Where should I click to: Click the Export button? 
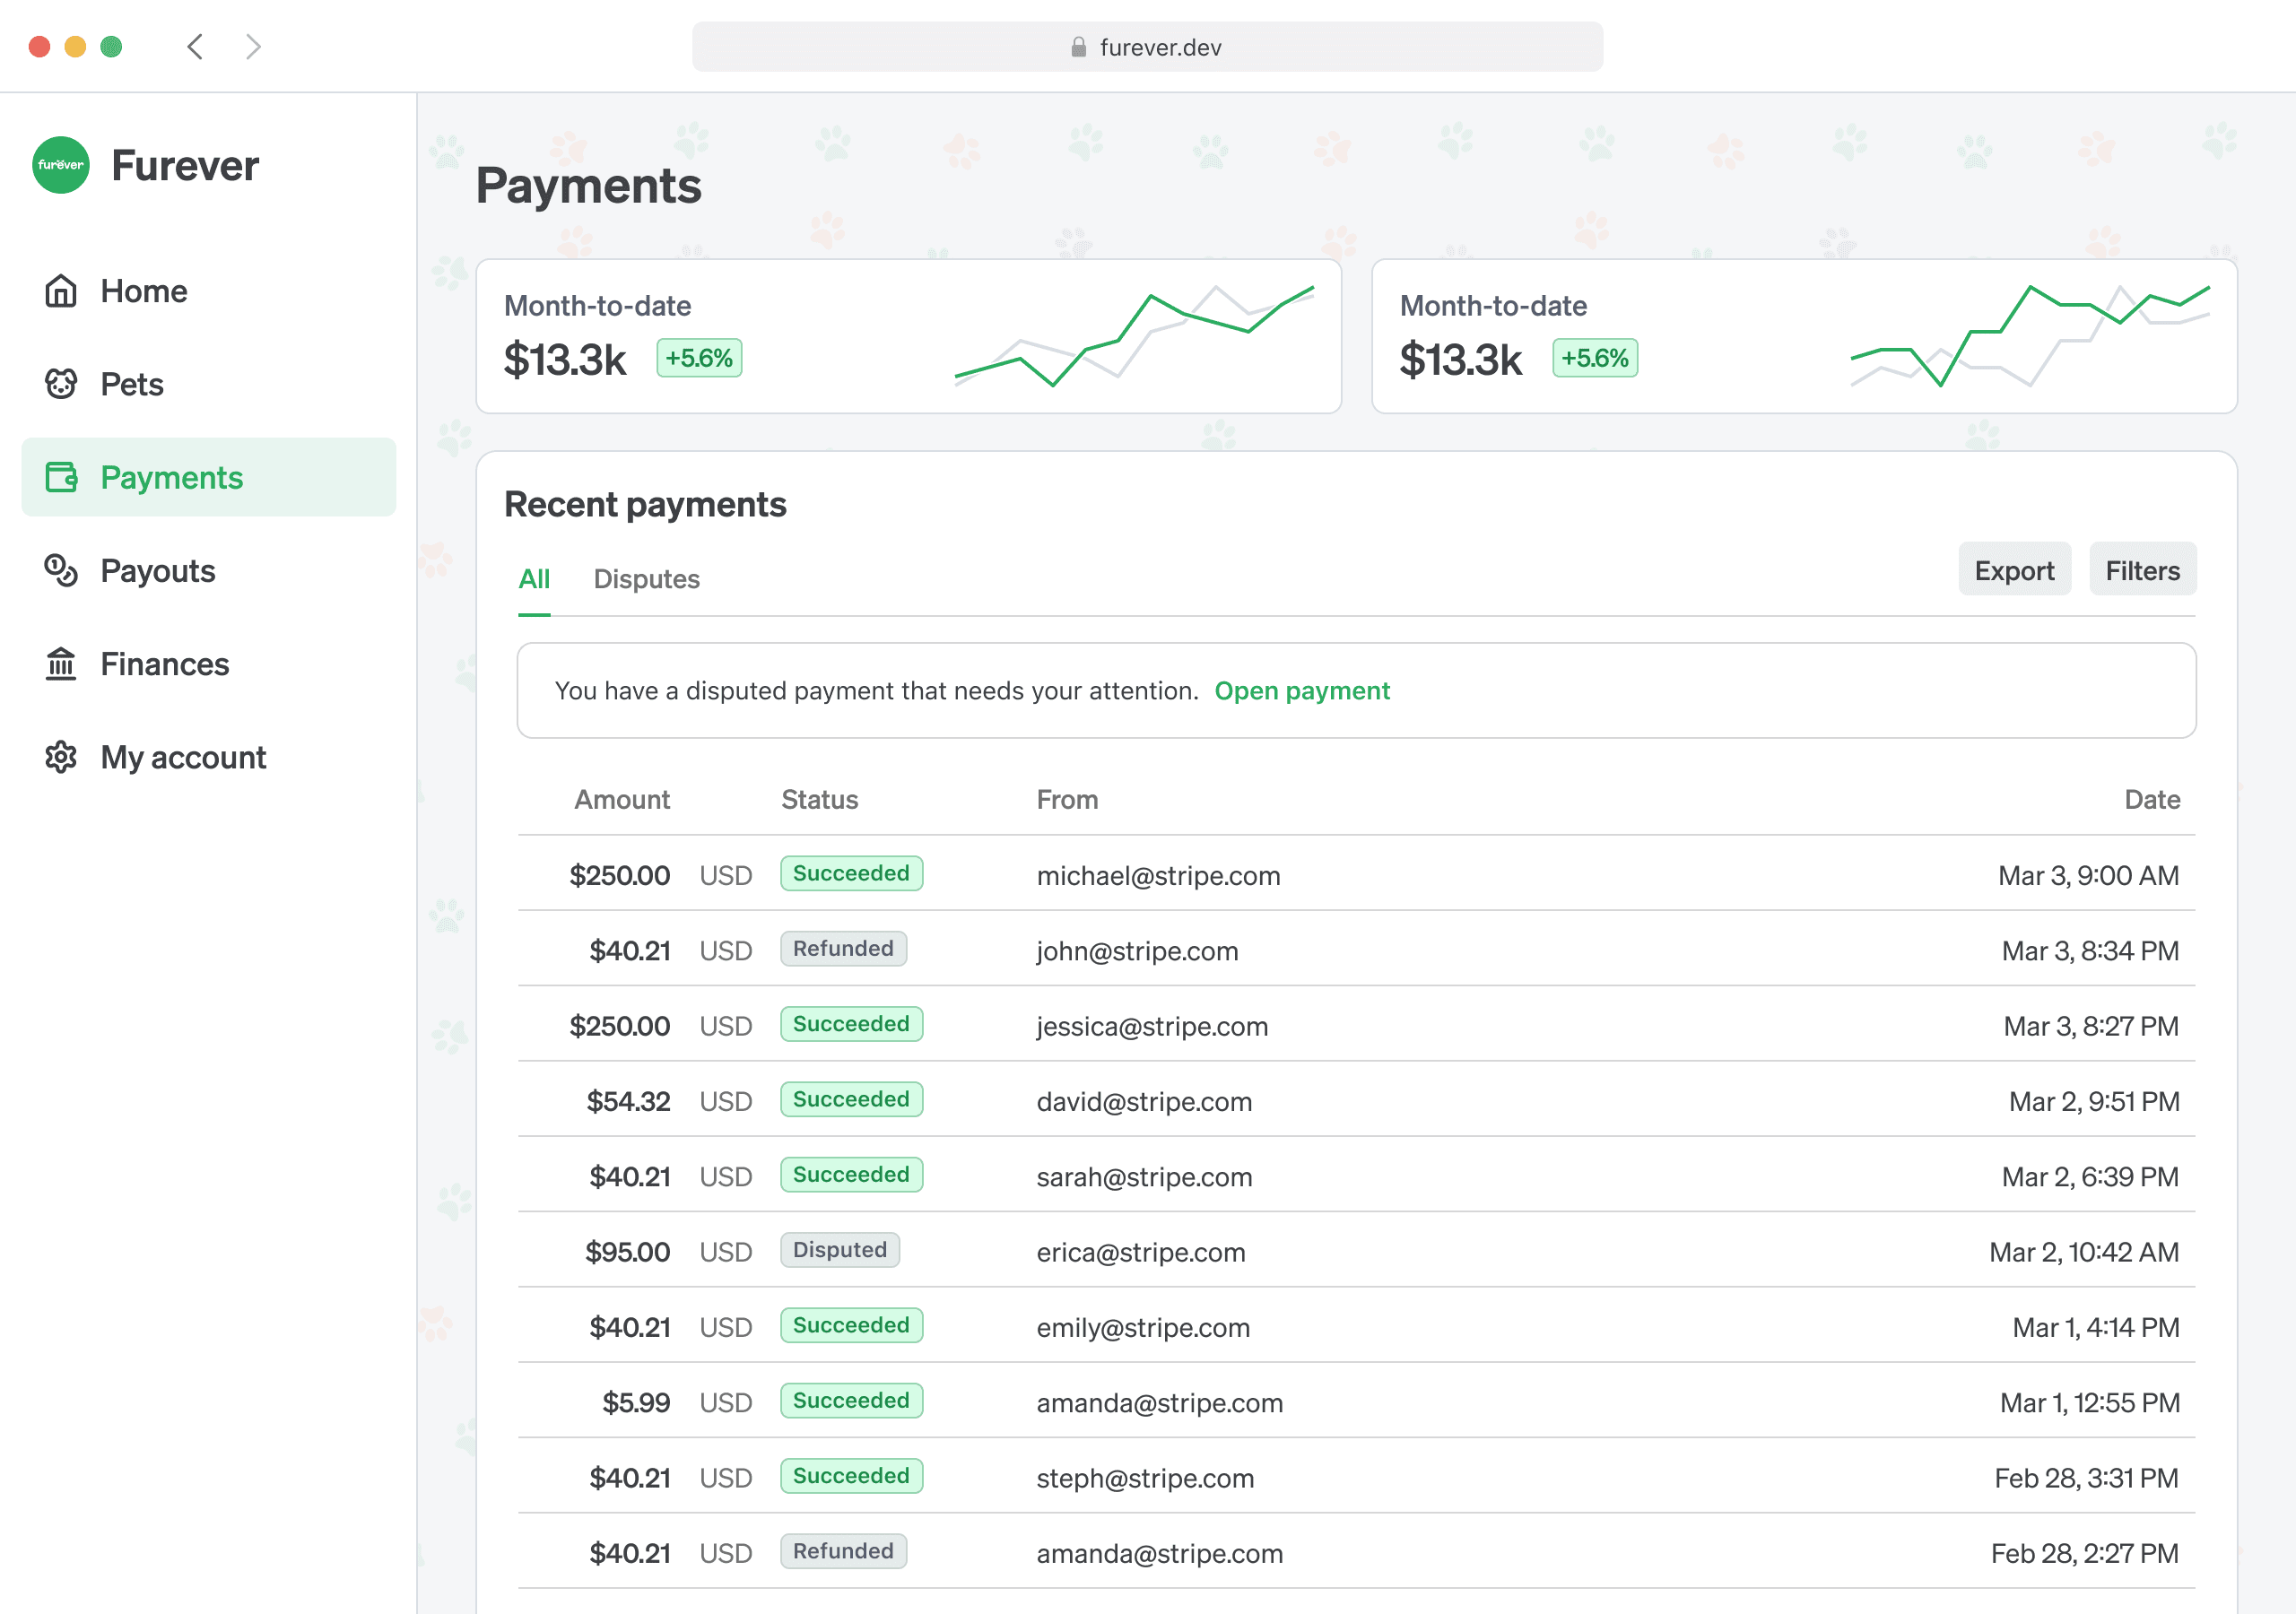[x=2013, y=569]
